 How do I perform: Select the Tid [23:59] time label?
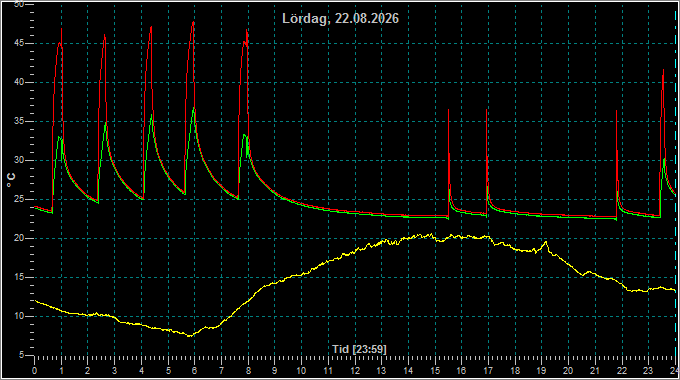pos(359,349)
